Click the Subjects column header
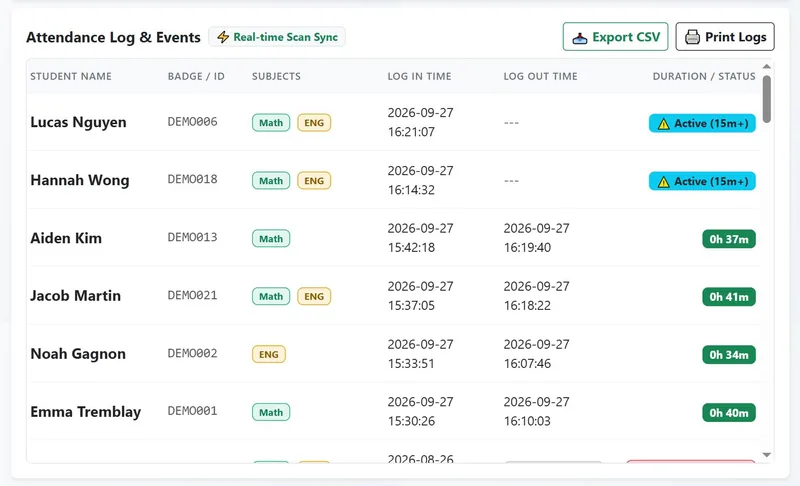 point(277,76)
